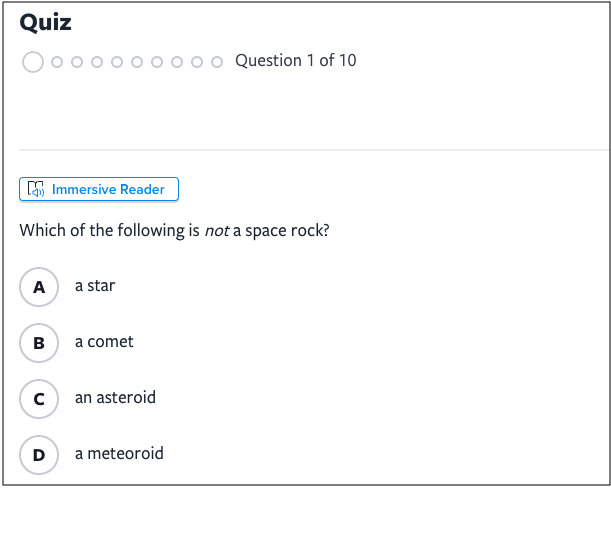Click the 'an asteroid' answer text
The image size is (611, 540).
[115, 397]
